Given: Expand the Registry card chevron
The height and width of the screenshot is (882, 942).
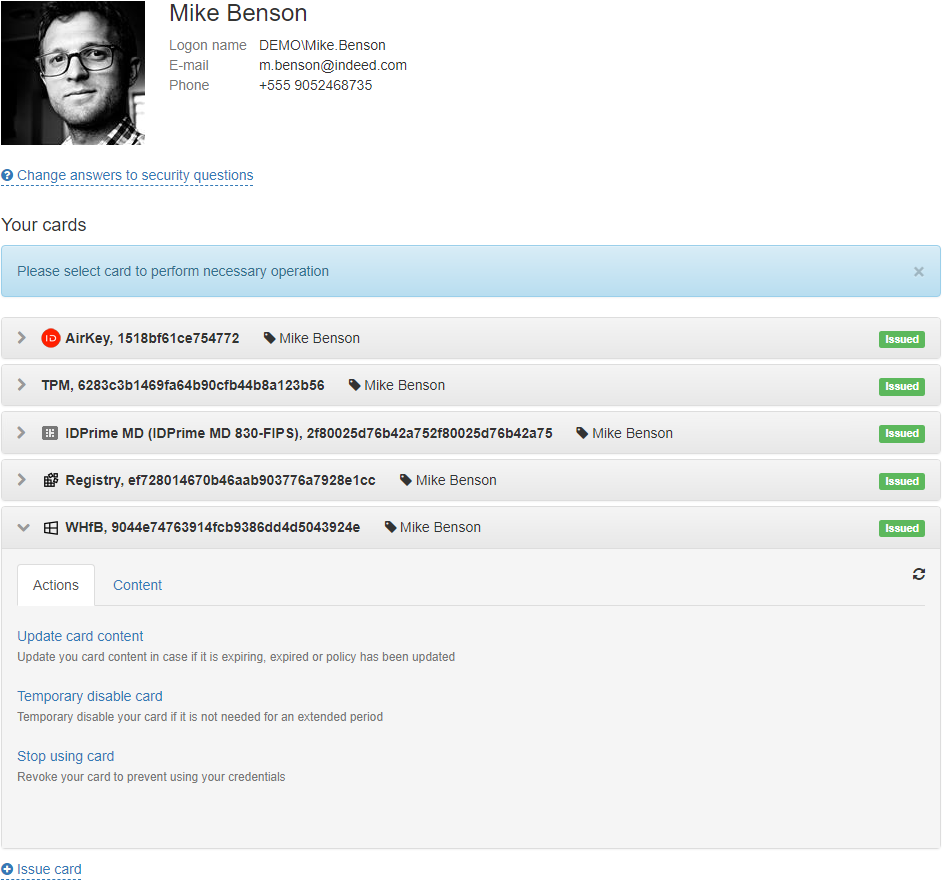Looking at the screenshot, I should coord(22,481).
